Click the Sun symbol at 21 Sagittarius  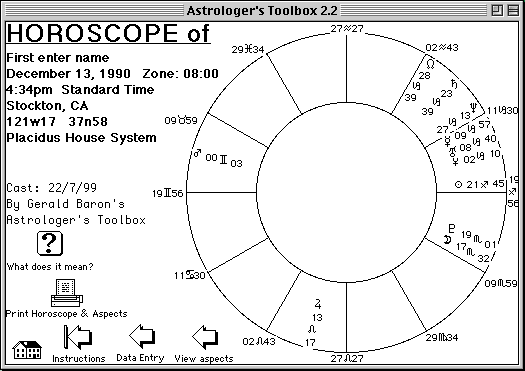(458, 184)
